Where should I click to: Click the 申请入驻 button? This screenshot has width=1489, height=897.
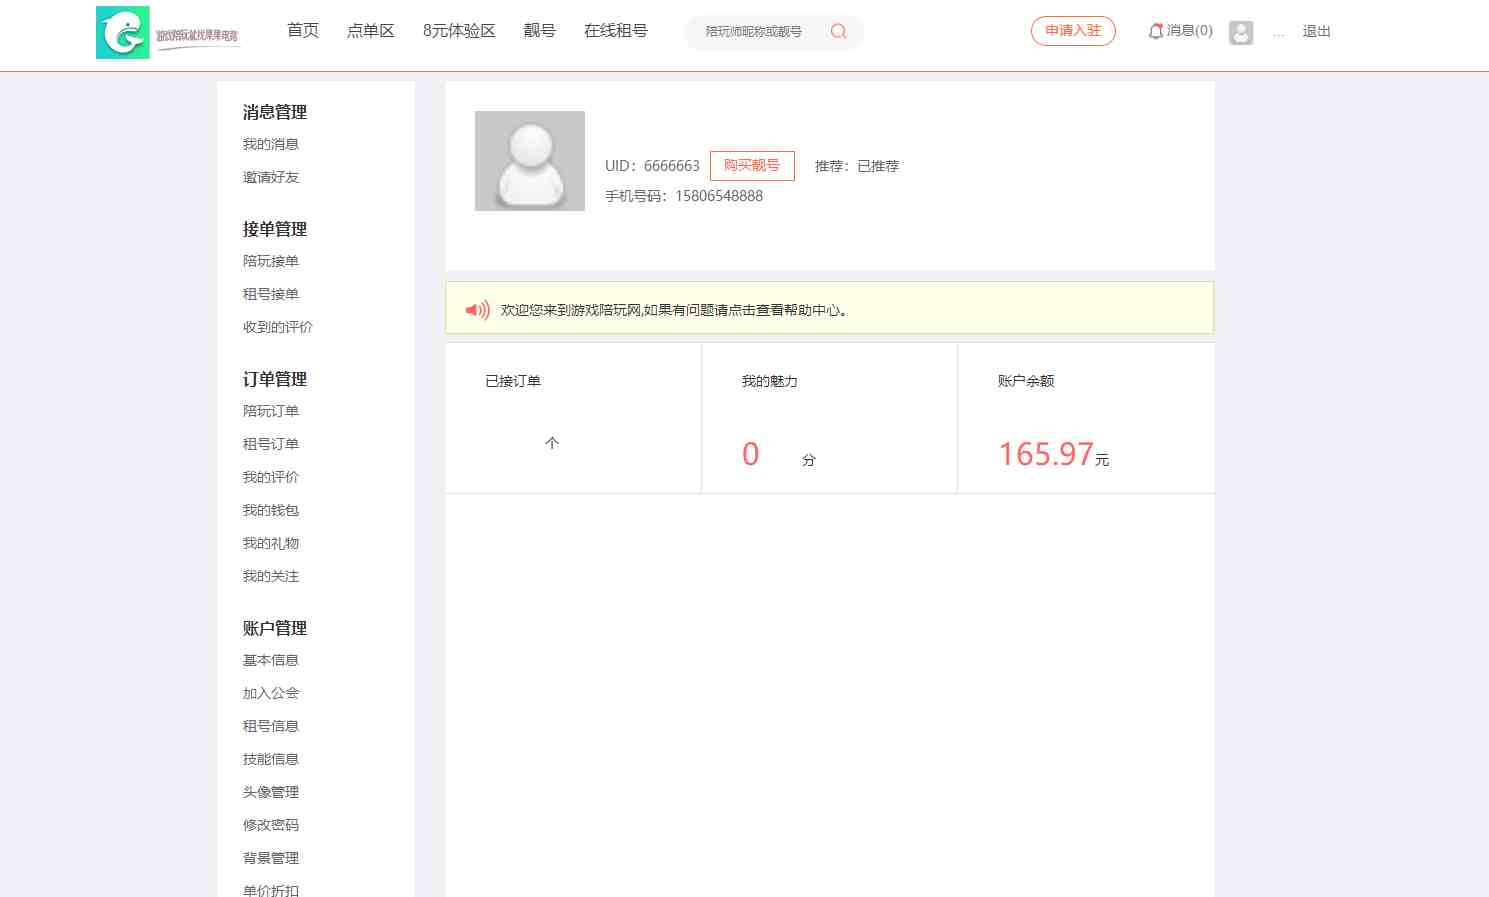pyautogui.click(x=1073, y=31)
